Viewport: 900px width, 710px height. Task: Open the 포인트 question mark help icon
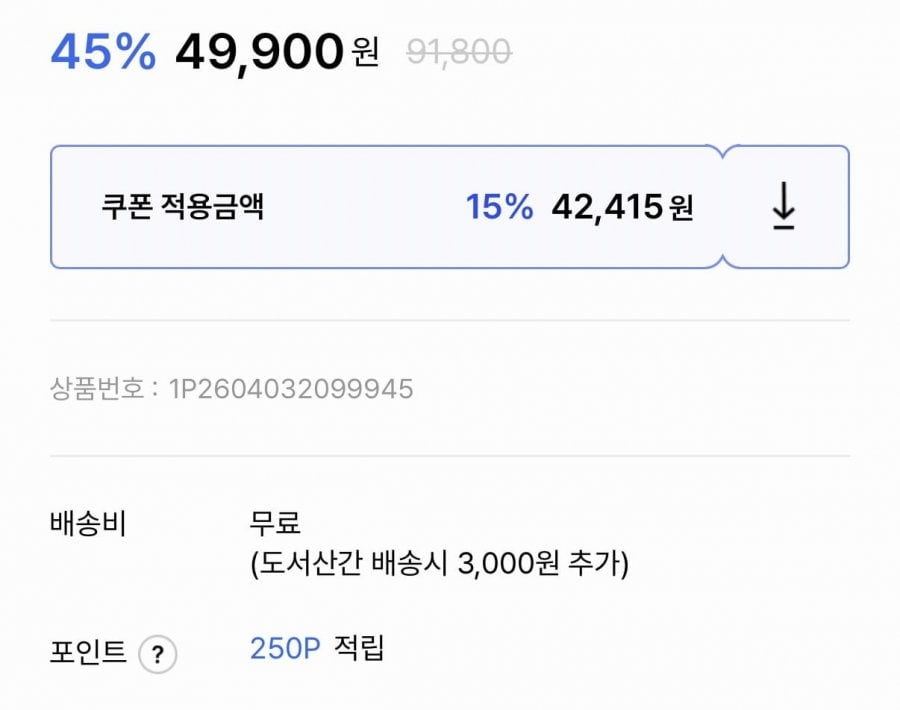[157, 656]
